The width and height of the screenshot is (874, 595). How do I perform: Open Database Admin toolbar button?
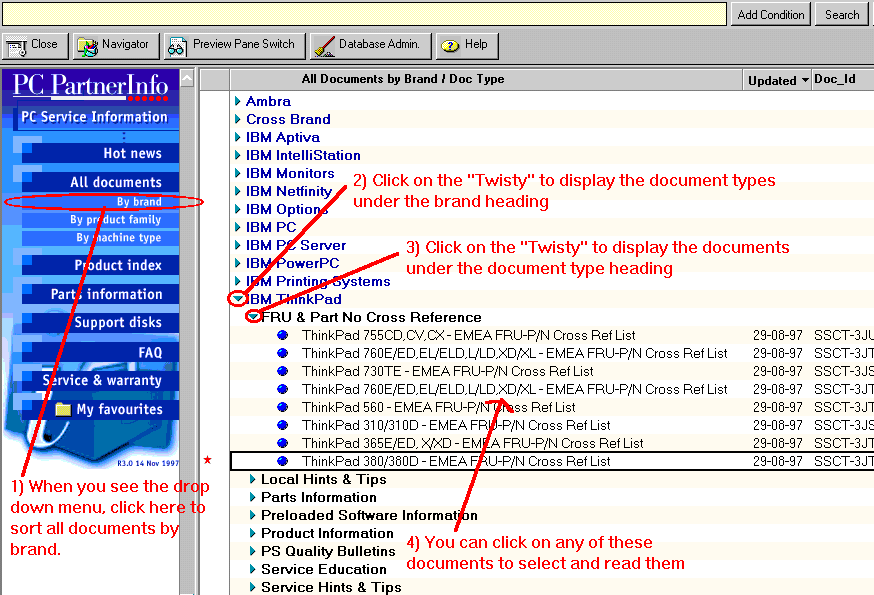[x=371, y=45]
